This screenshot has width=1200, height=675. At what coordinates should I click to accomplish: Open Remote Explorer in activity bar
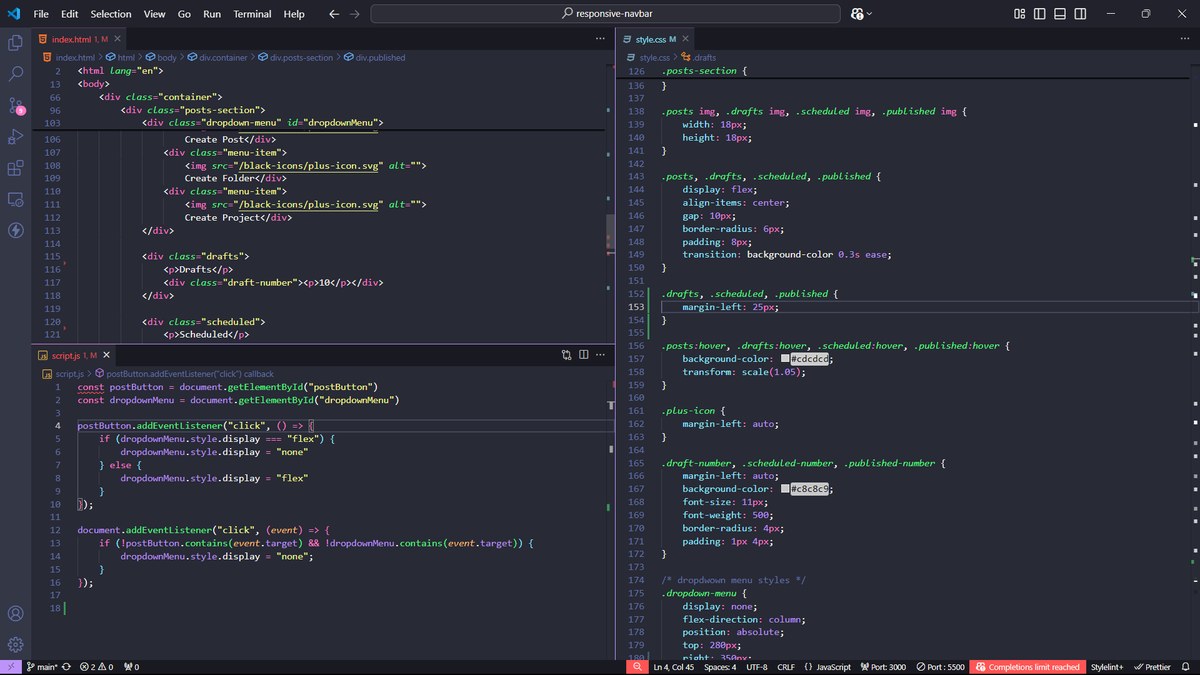[x=15, y=199]
